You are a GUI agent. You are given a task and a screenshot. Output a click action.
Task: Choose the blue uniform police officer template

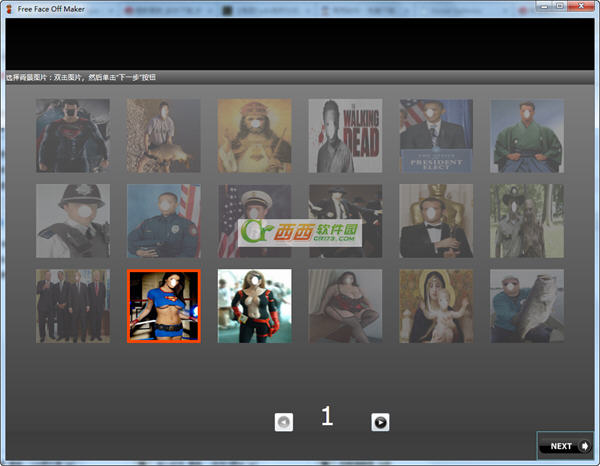pyautogui.click(x=163, y=221)
